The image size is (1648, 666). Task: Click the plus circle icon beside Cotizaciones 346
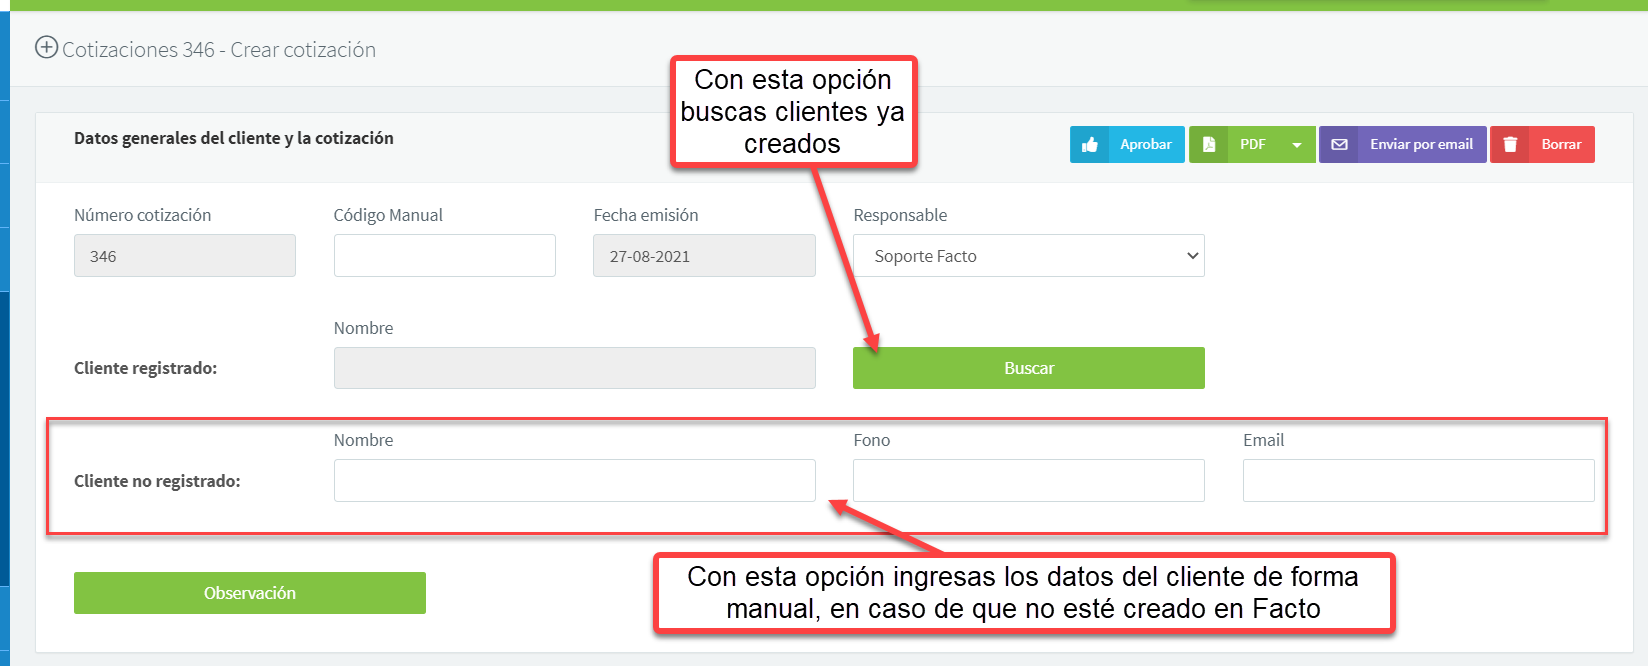coord(46,47)
